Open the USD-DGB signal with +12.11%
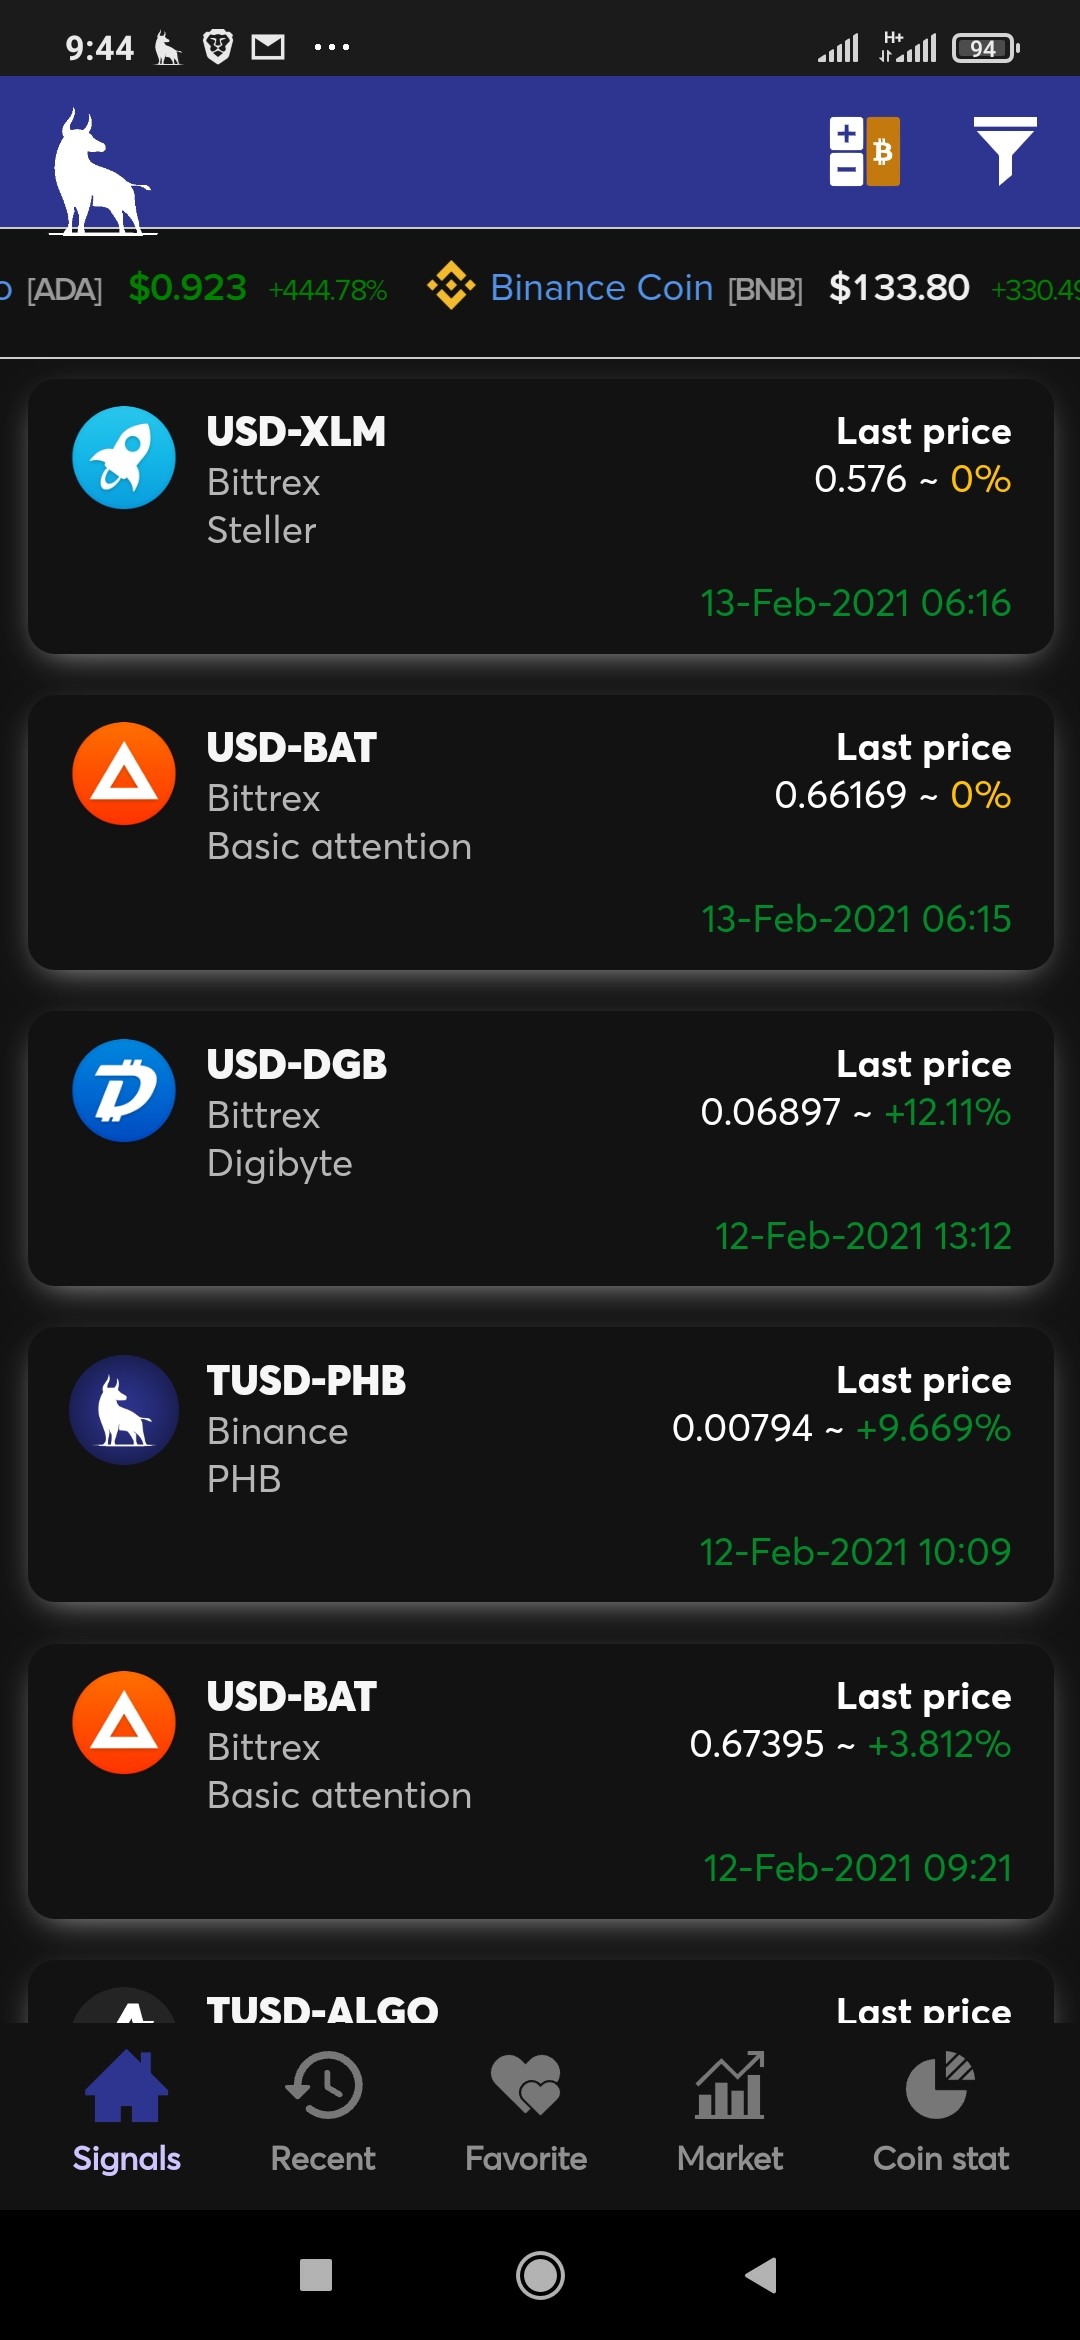This screenshot has width=1080, height=2340. (540, 1148)
